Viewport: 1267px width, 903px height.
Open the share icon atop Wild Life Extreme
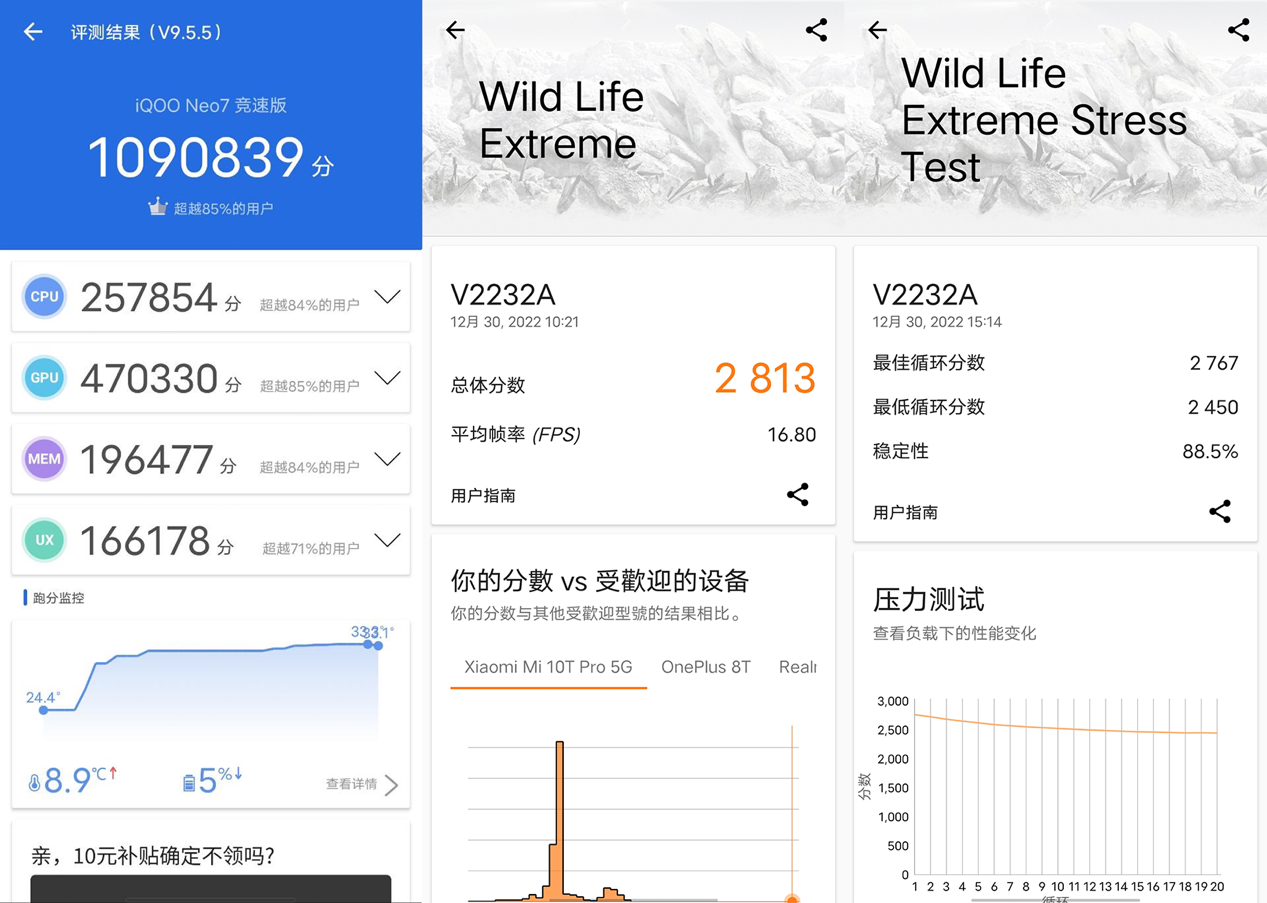[817, 30]
